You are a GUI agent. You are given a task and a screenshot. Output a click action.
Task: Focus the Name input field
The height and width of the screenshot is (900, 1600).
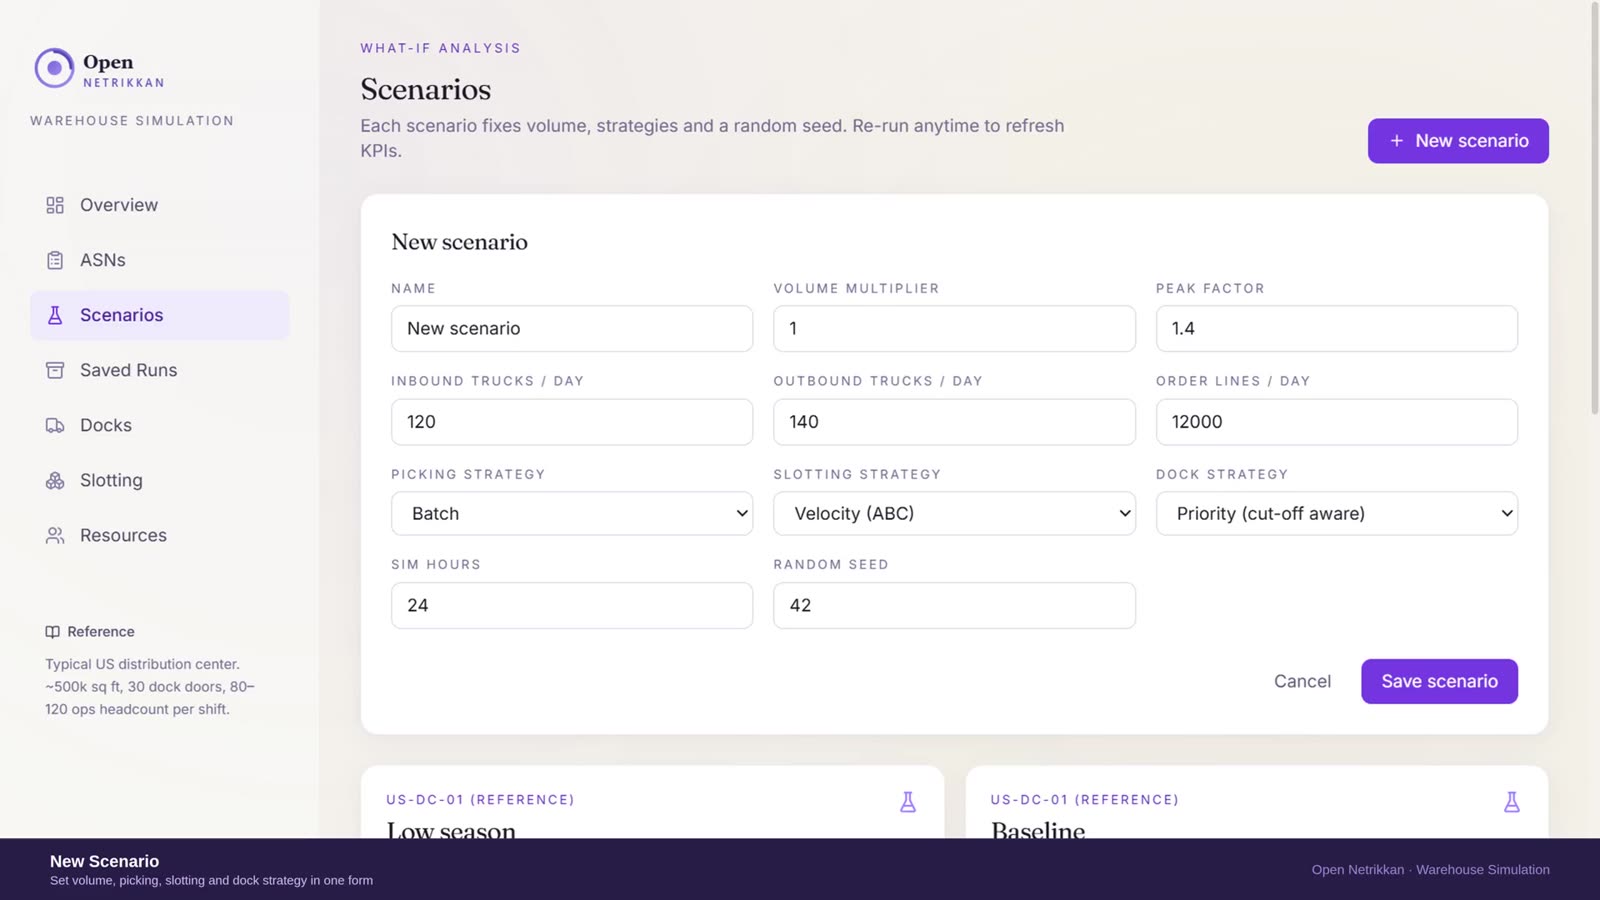[572, 328]
